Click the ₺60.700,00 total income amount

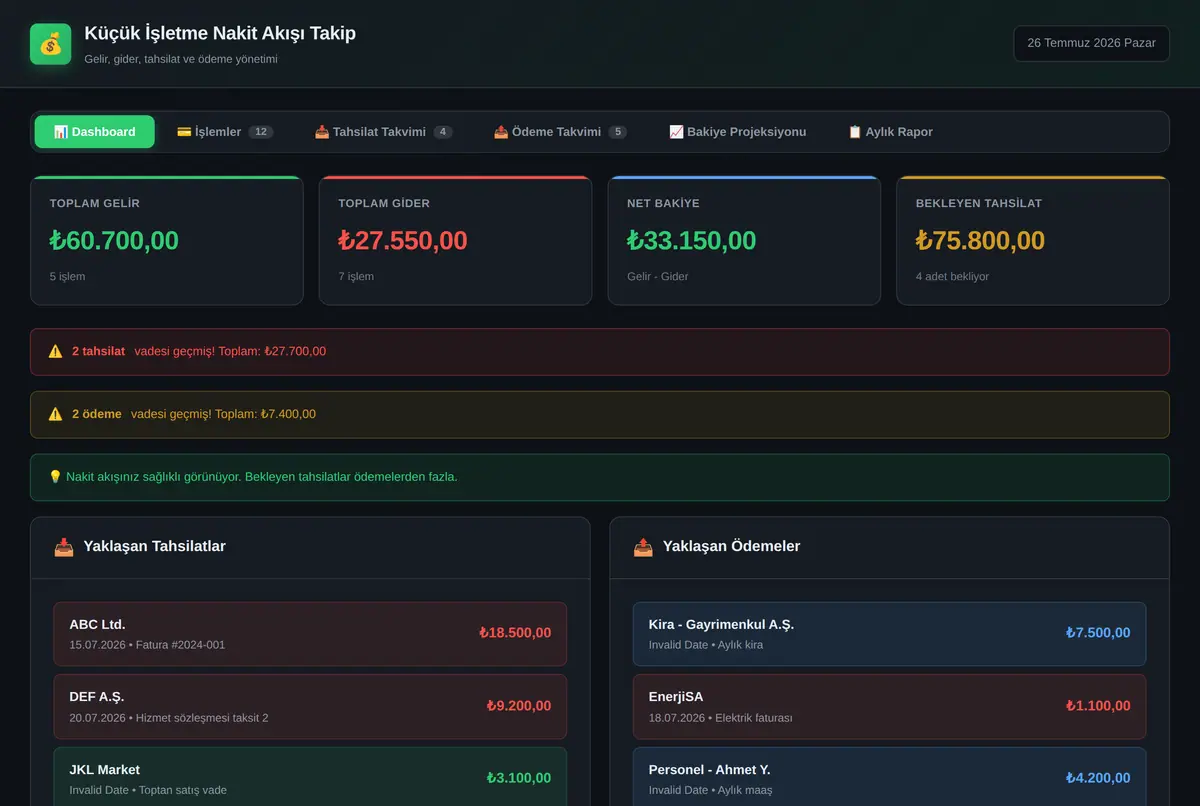click(114, 241)
